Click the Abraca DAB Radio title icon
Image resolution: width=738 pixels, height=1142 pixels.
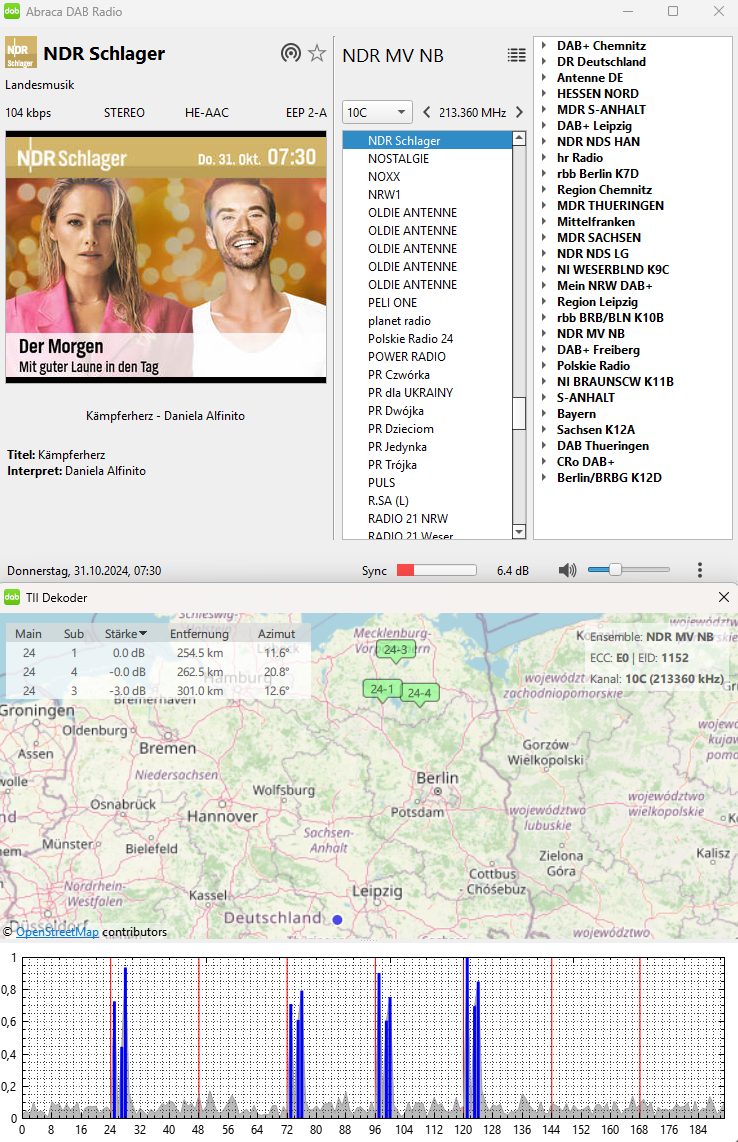click(12, 11)
